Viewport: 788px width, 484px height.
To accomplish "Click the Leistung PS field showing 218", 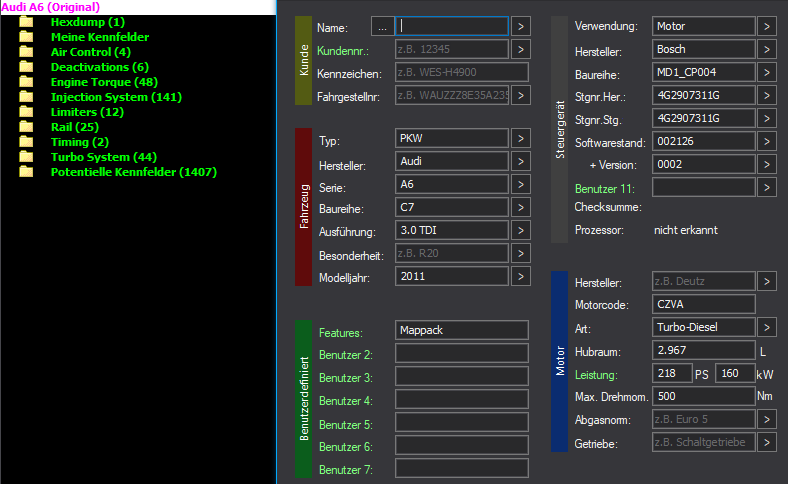I will 672,373.
